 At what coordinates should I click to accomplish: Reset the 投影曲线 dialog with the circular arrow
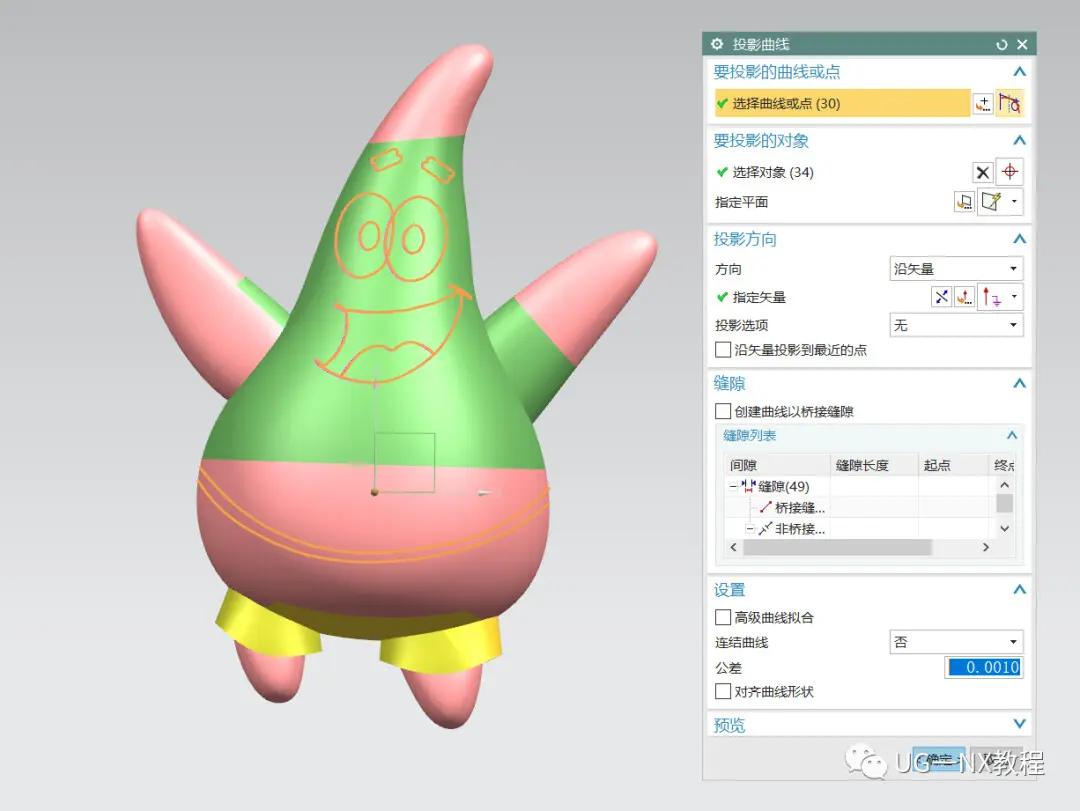(1001, 45)
